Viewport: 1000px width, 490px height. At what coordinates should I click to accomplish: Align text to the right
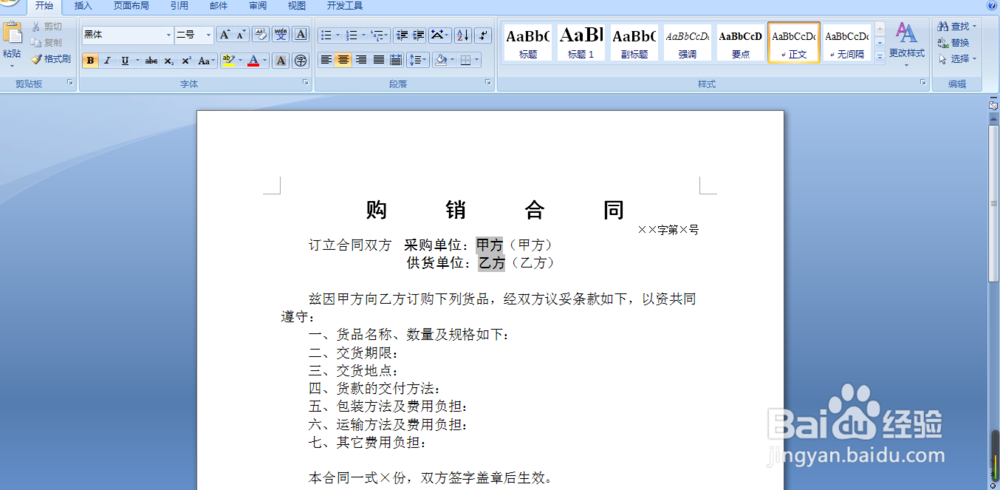coord(361,60)
